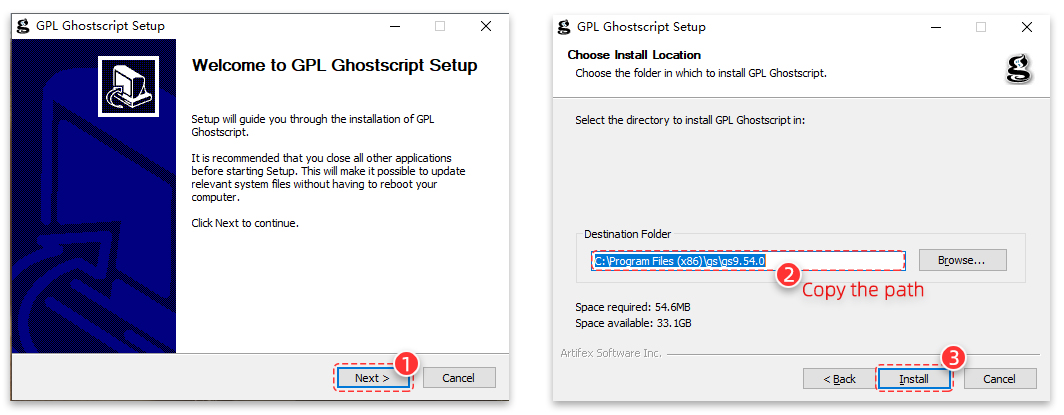Click Next in the Welcome setup window
The width and height of the screenshot is (1064, 415).
[373, 378]
